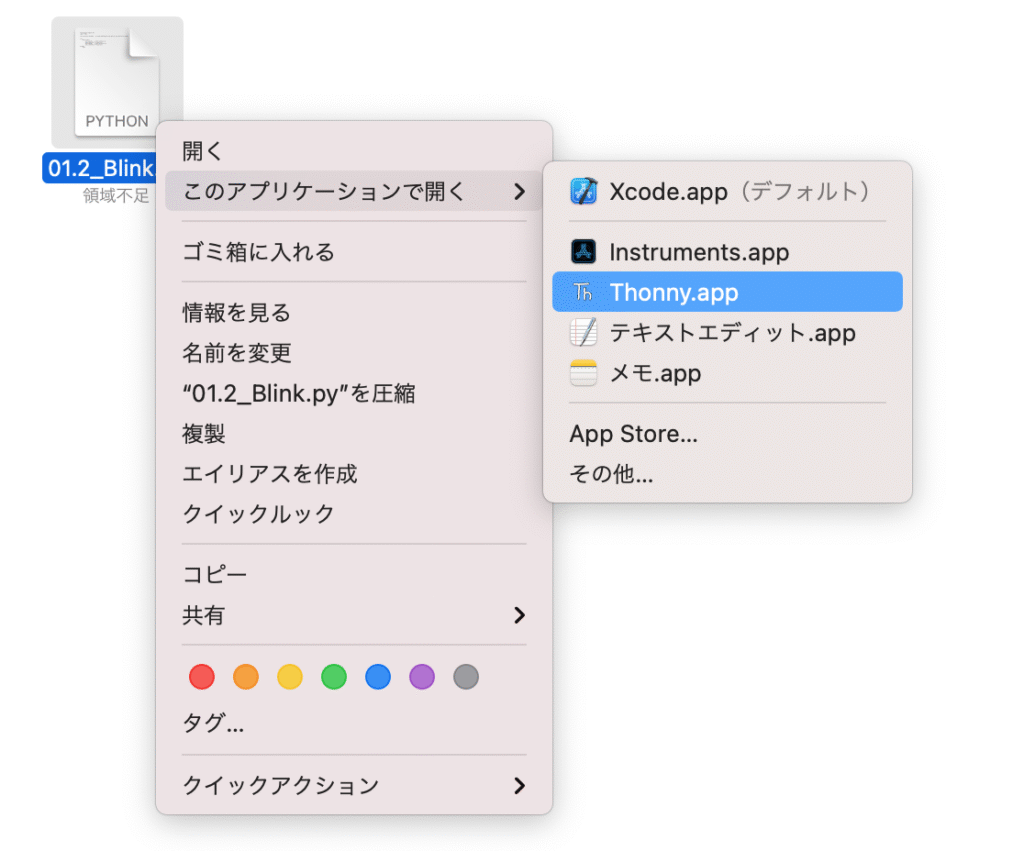The image size is (1024, 851).
Task: Open file with Thonny.app
Action: coord(728,291)
